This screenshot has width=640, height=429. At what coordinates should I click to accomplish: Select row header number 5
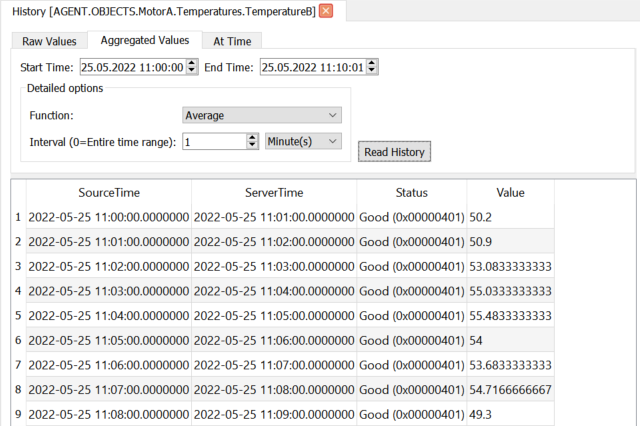[x=18, y=316]
